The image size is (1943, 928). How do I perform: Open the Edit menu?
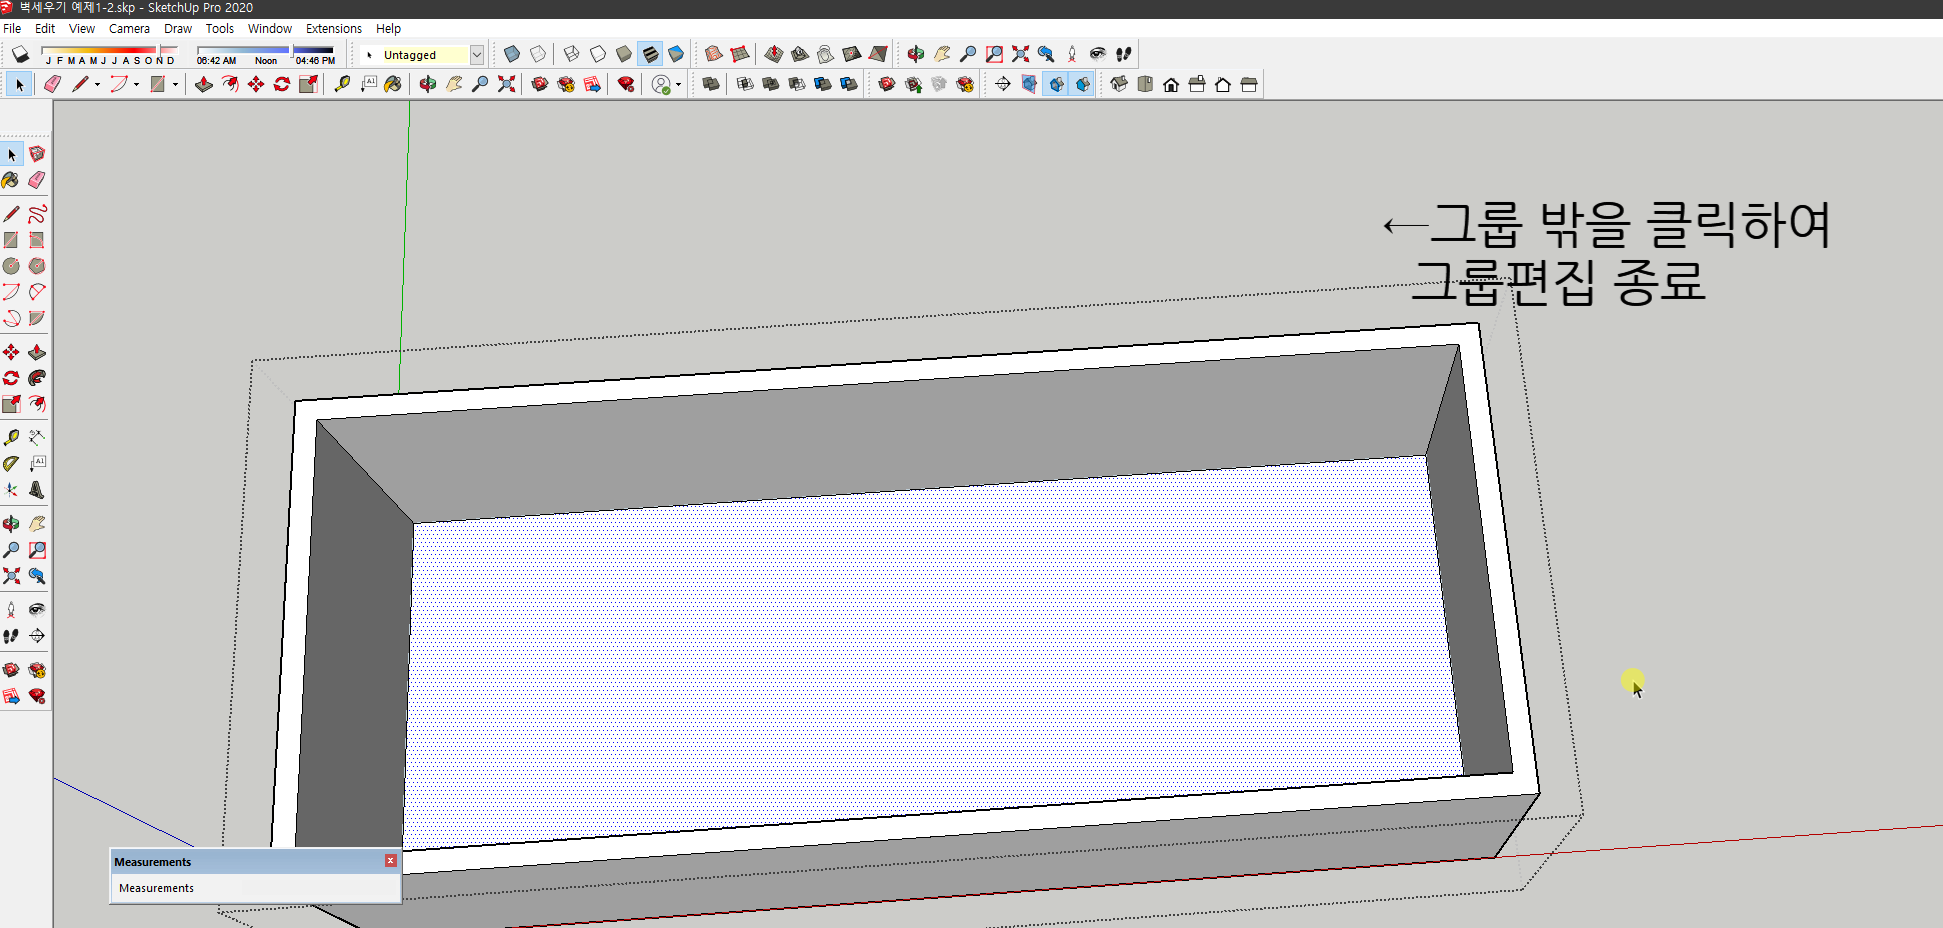[x=45, y=28]
